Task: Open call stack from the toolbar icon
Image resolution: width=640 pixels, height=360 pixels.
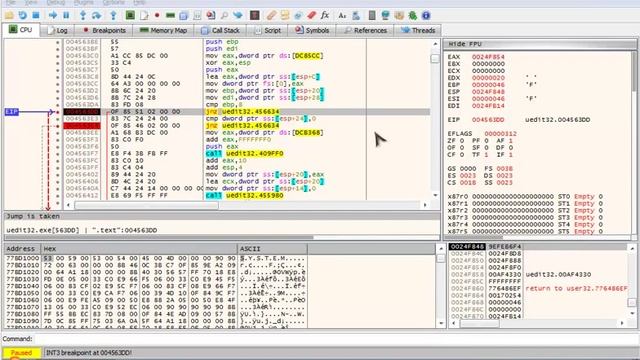Action: tap(184, 16)
